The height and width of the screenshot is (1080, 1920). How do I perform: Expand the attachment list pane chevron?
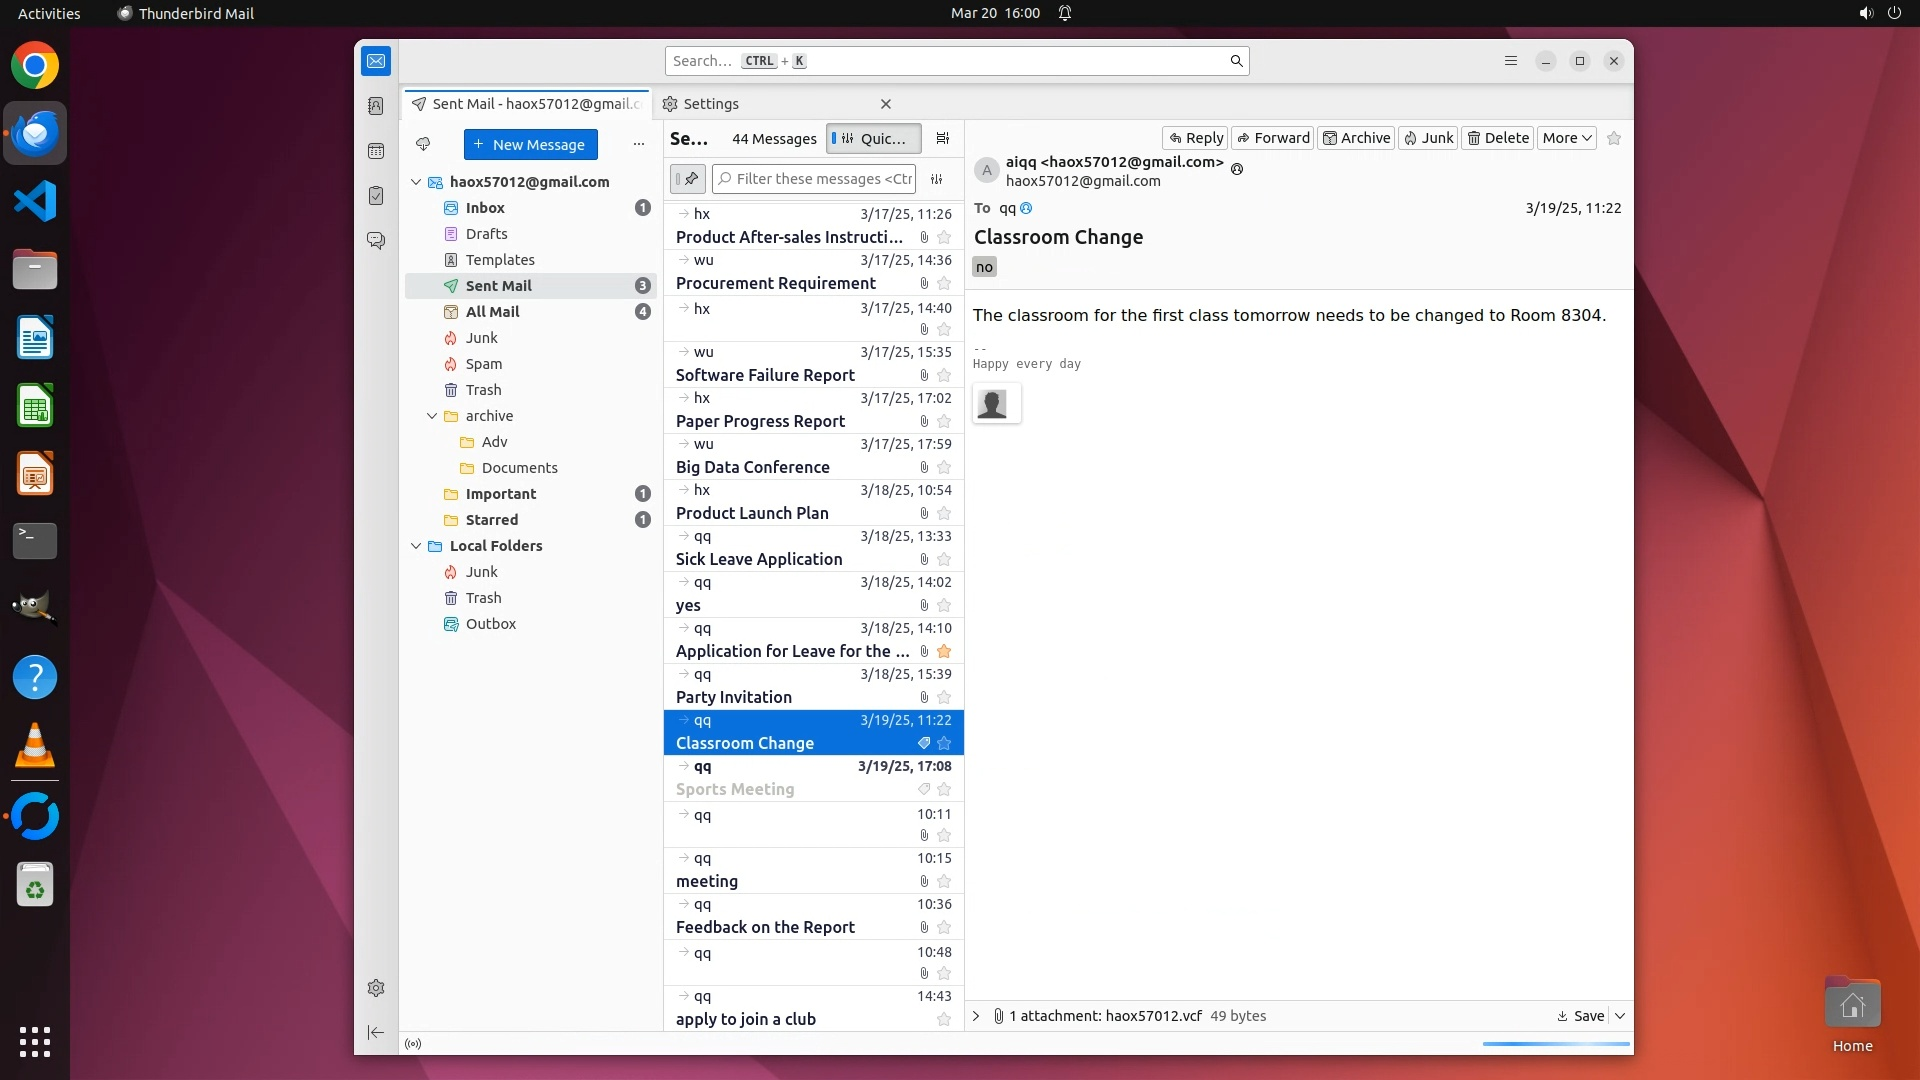pos(976,1016)
